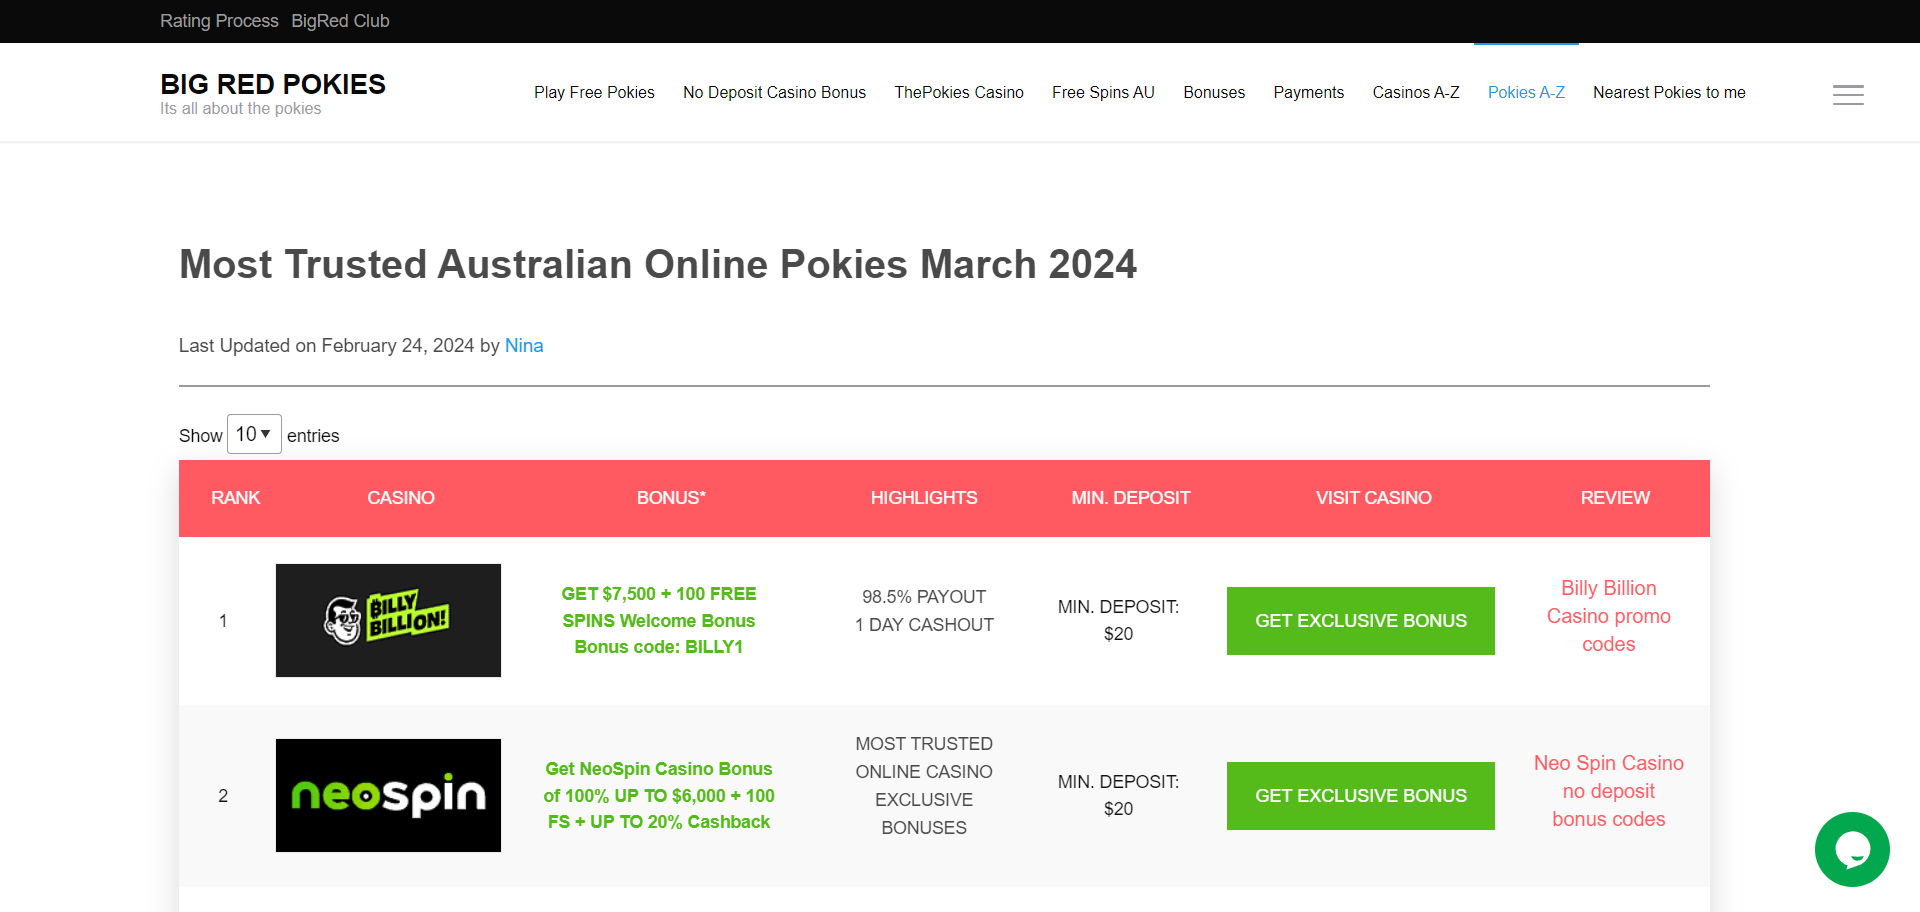Select ThePokies Casino nav item
The width and height of the screenshot is (1920, 912).
point(959,92)
